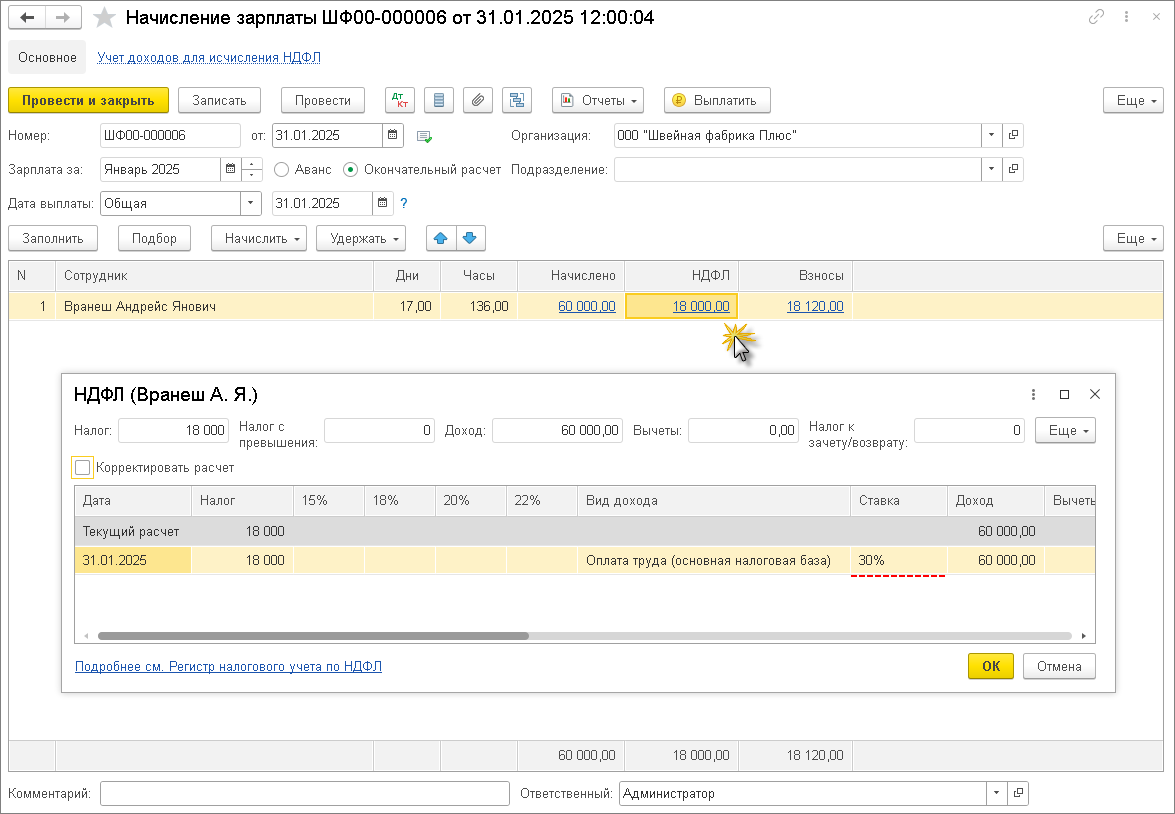Open the НДФЛ dialog three-dot menu
1175x814 pixels.
[x=1033, y=394]
